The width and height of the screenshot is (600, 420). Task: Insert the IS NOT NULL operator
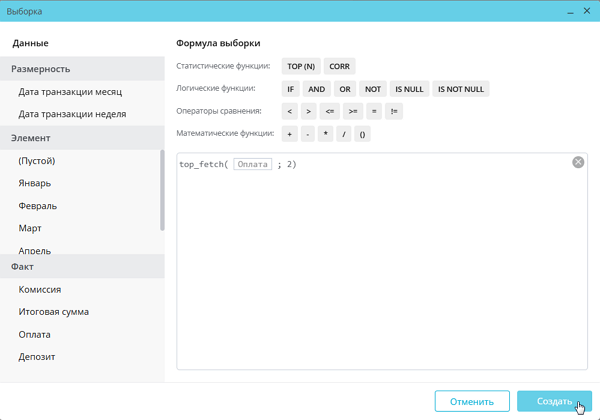click(x=461, y=89)
